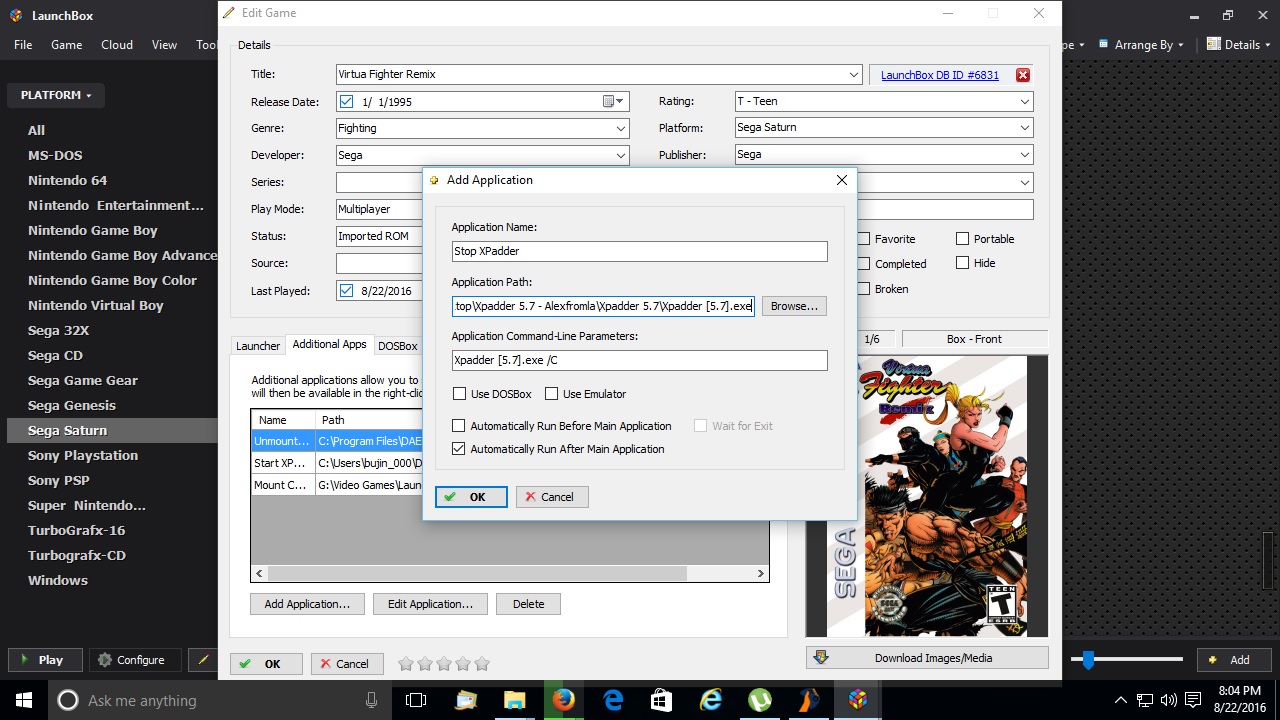Close the Add Application dialog with X
Viewport: 1280px width, 720px height.
pyautogui.click(x=841, y=180)
